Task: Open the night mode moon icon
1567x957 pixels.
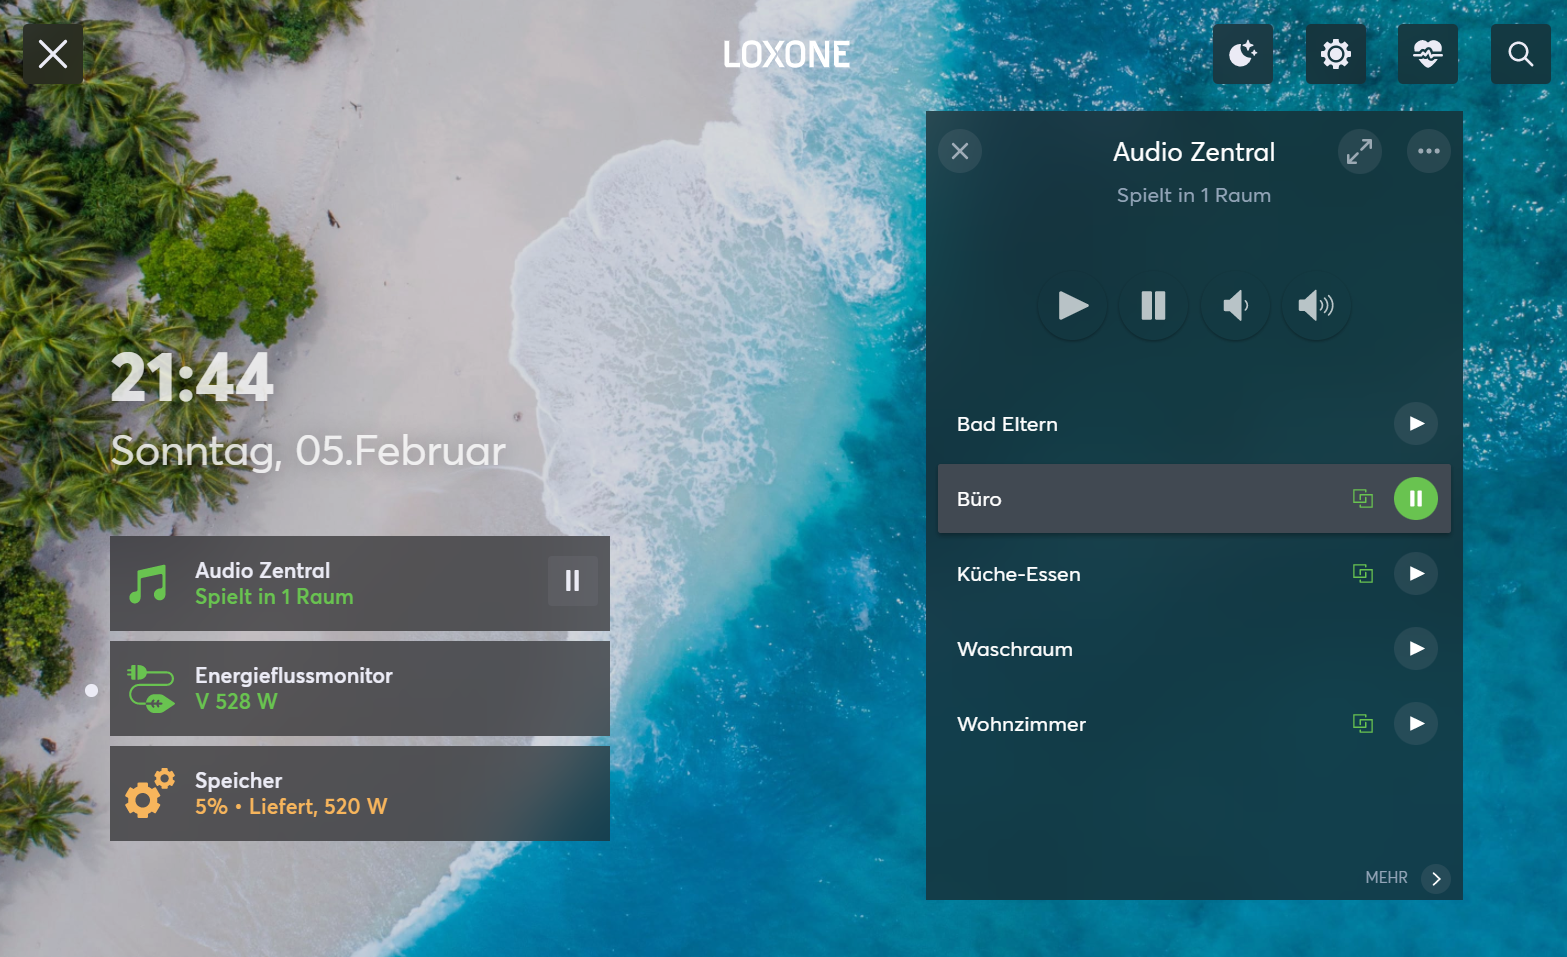Action: [x=1243, y=54]
